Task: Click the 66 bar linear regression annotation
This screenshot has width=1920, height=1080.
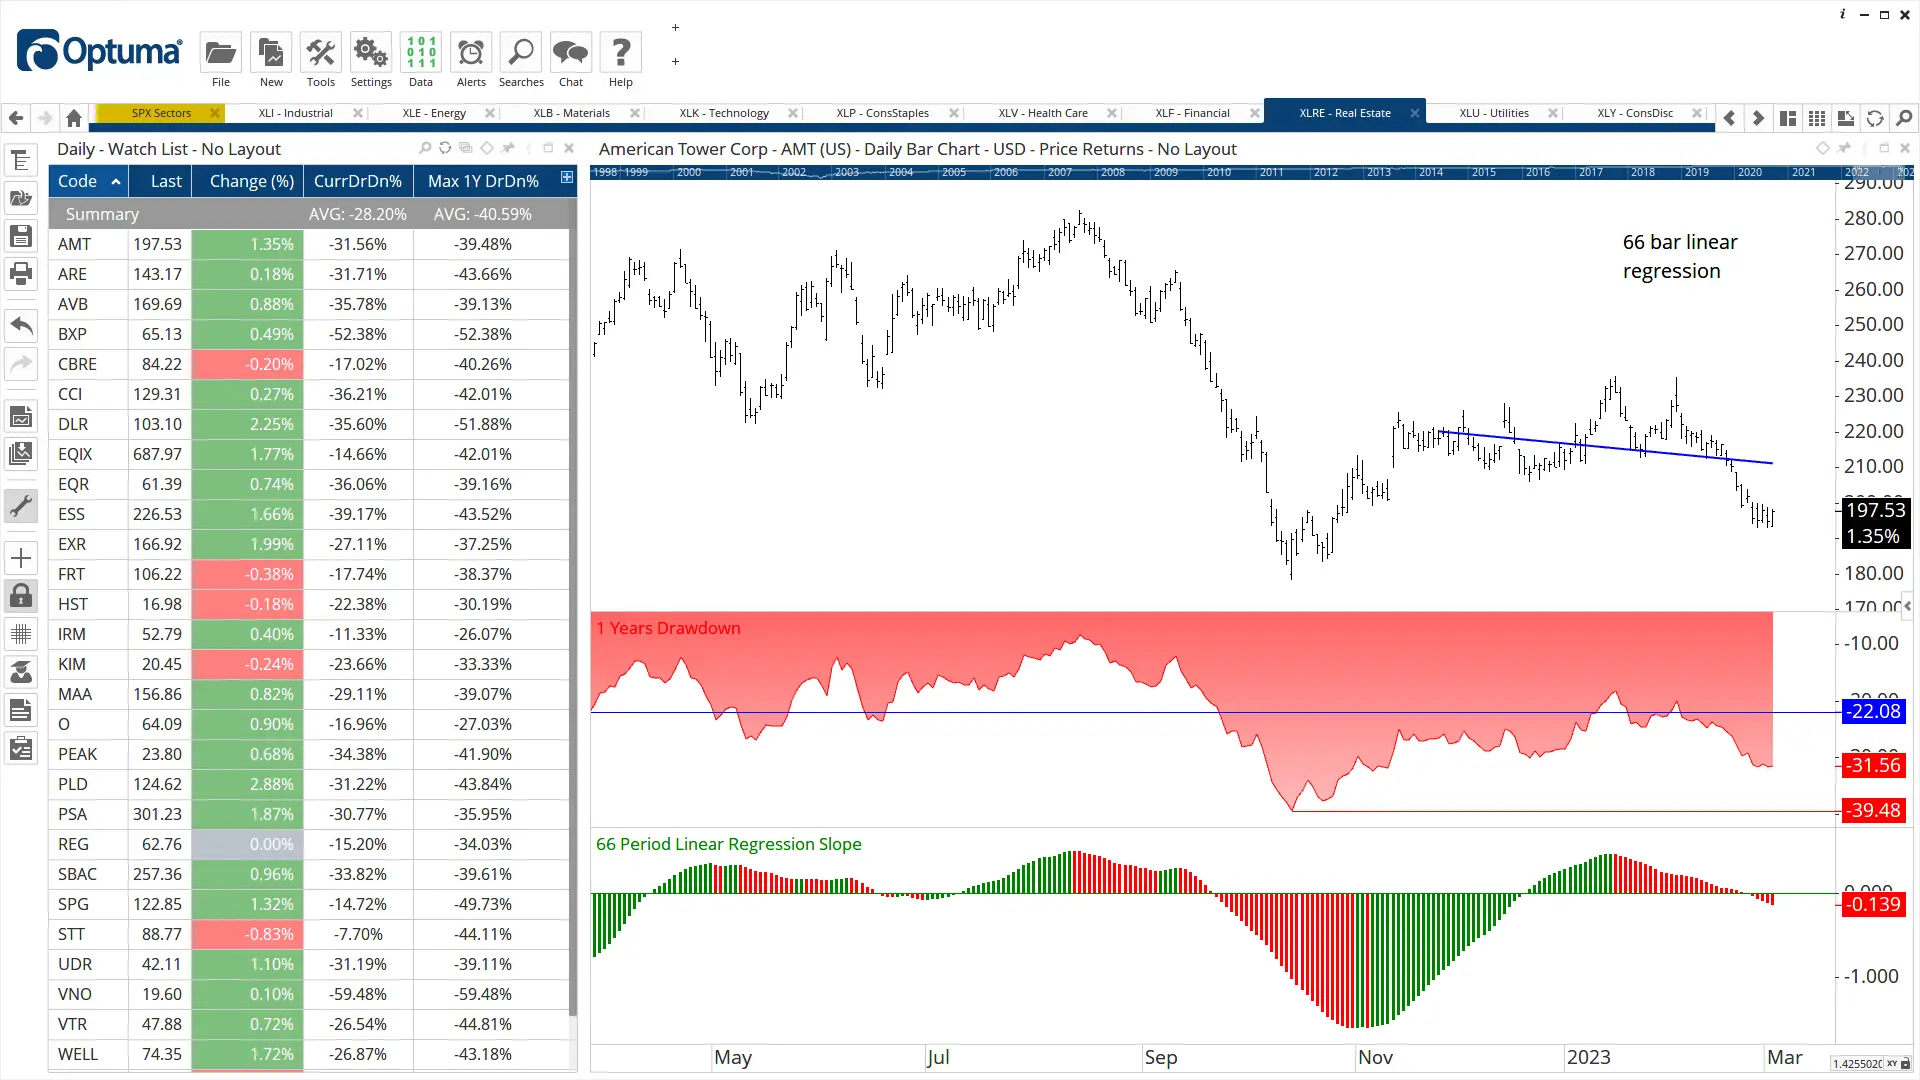Action: tap(1680, 257)
